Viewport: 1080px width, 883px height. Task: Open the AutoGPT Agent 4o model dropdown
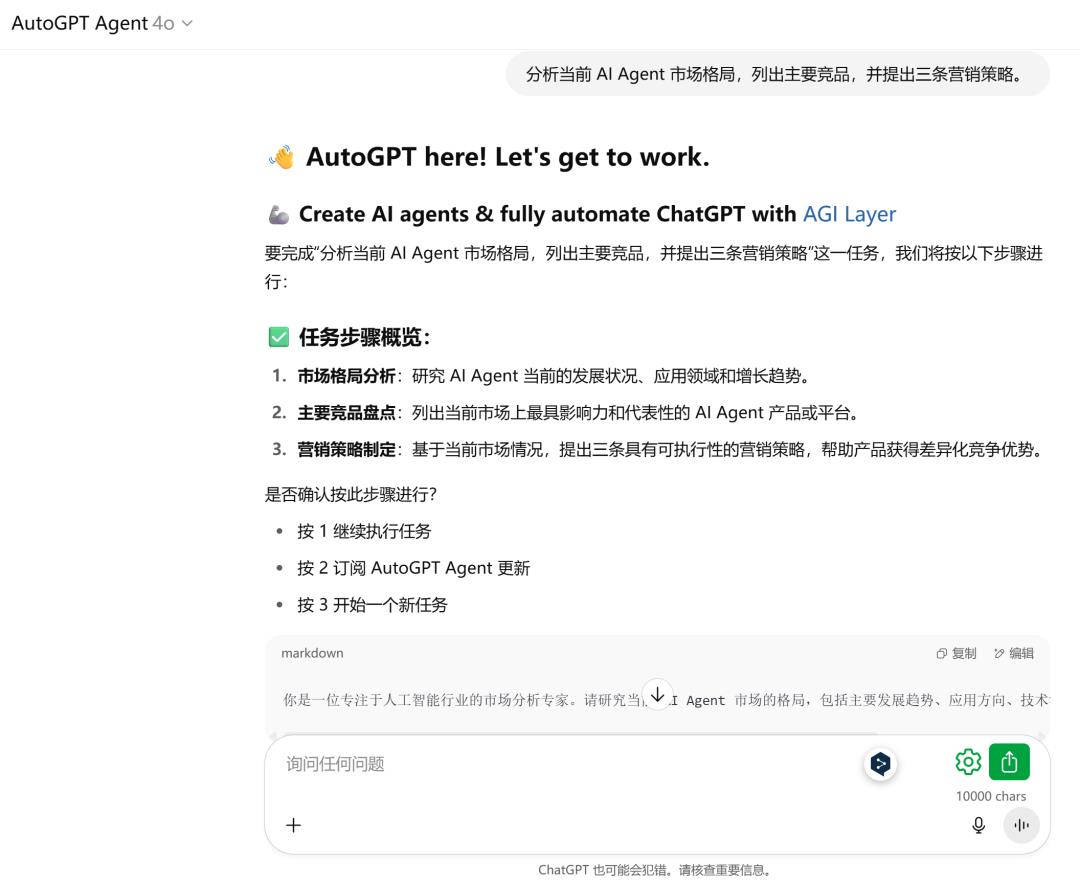102,23
